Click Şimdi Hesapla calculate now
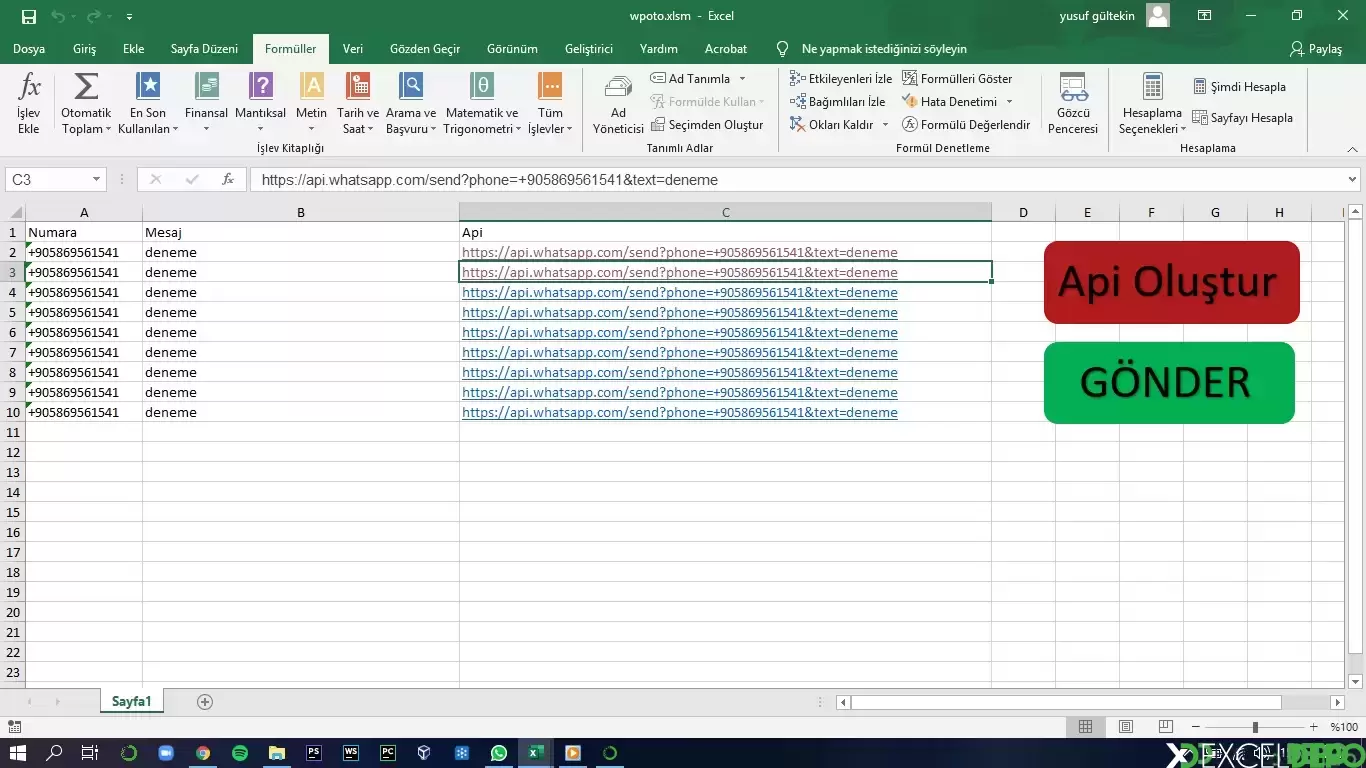 pos(1240,87)
